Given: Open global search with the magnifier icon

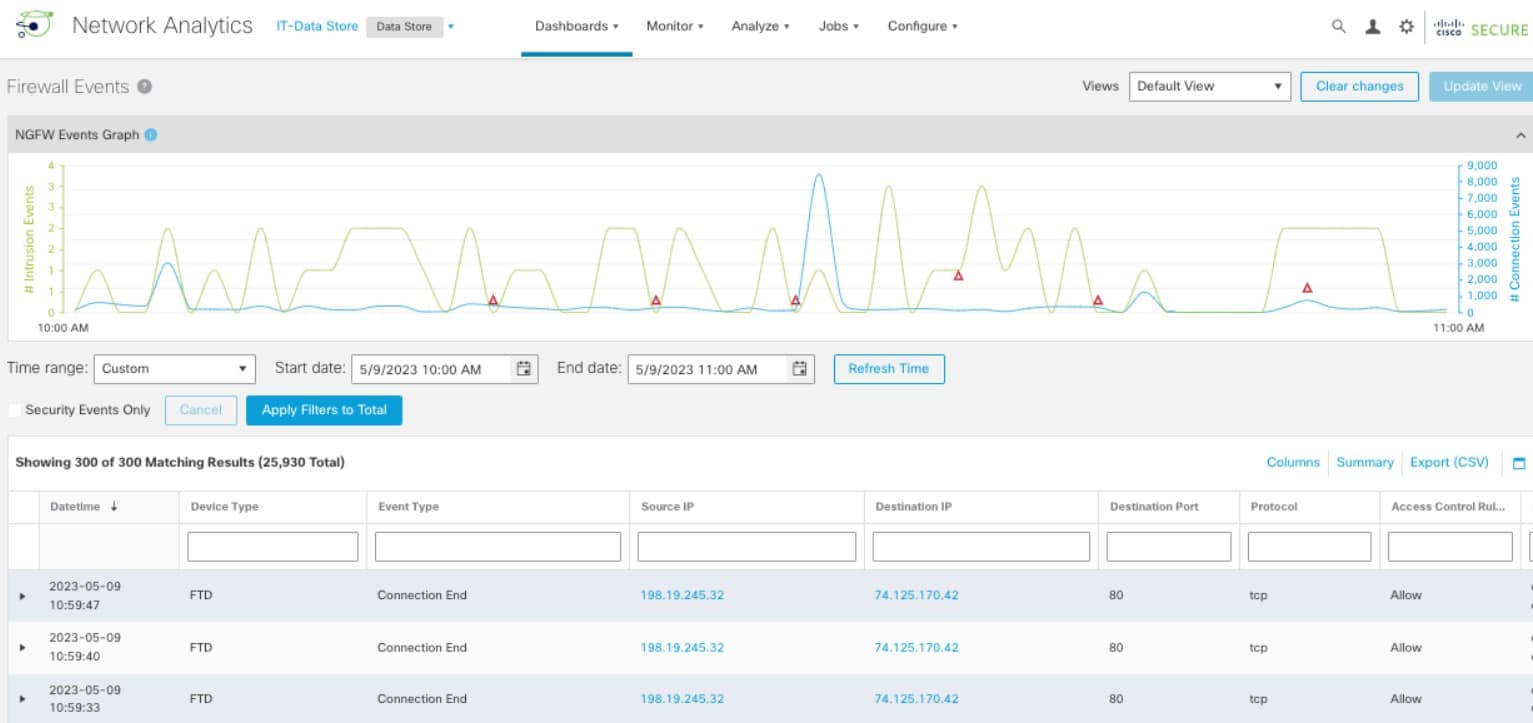Looking at the screenshot, I should [1339, 27].
